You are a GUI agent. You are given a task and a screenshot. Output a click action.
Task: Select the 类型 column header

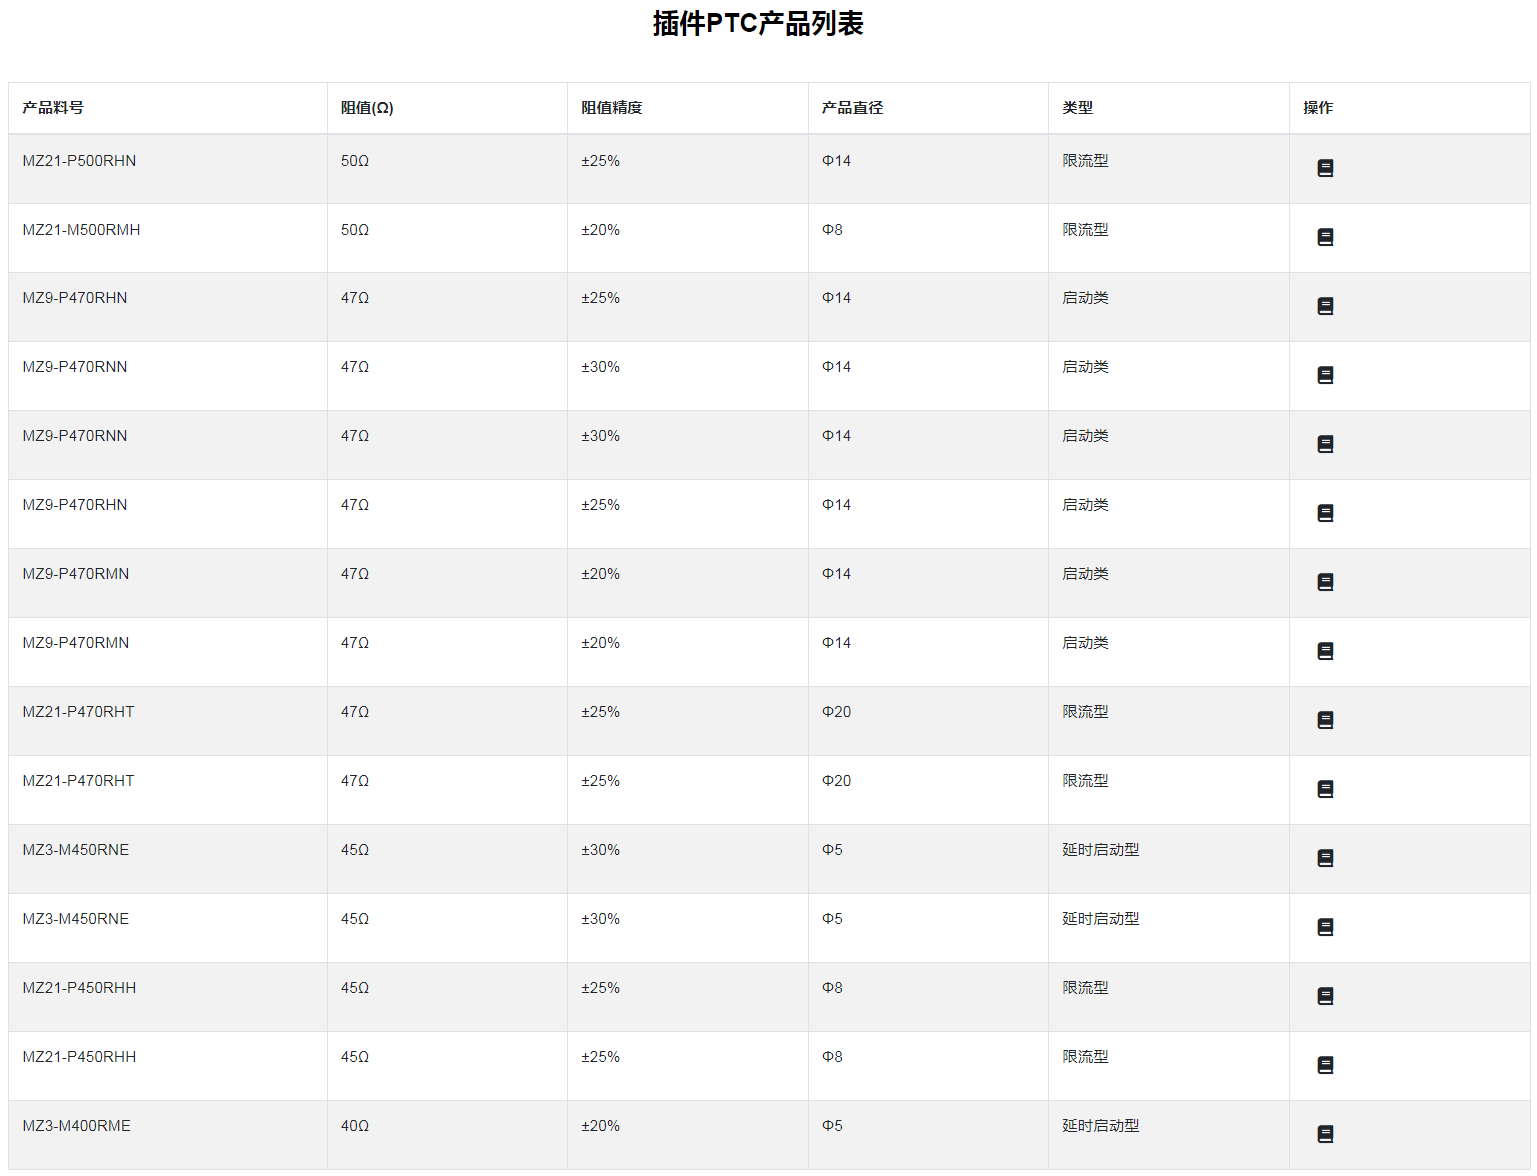tap(1077, 108)
